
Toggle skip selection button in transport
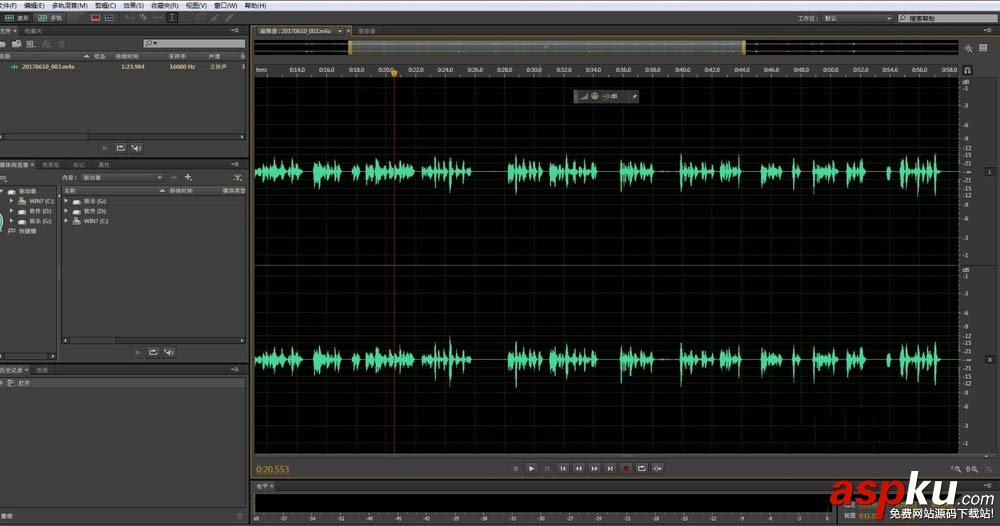658,469
